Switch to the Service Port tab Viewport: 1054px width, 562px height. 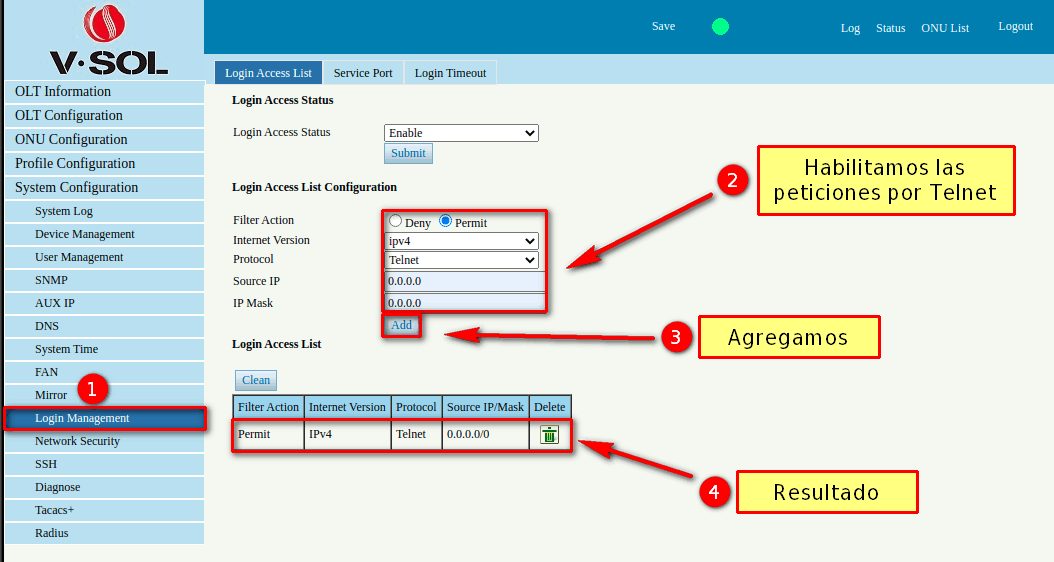(x=363, y=73)
